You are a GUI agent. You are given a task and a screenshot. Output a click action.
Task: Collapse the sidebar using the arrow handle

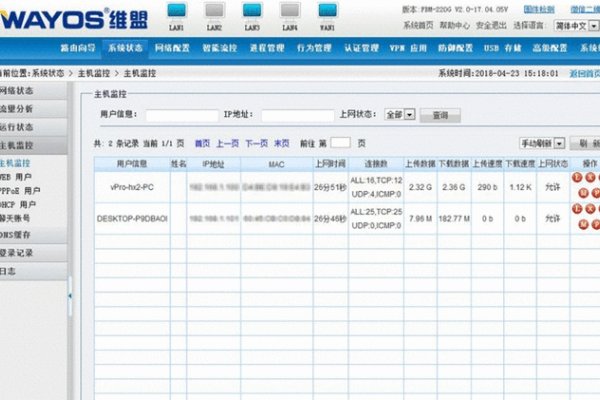70,296
